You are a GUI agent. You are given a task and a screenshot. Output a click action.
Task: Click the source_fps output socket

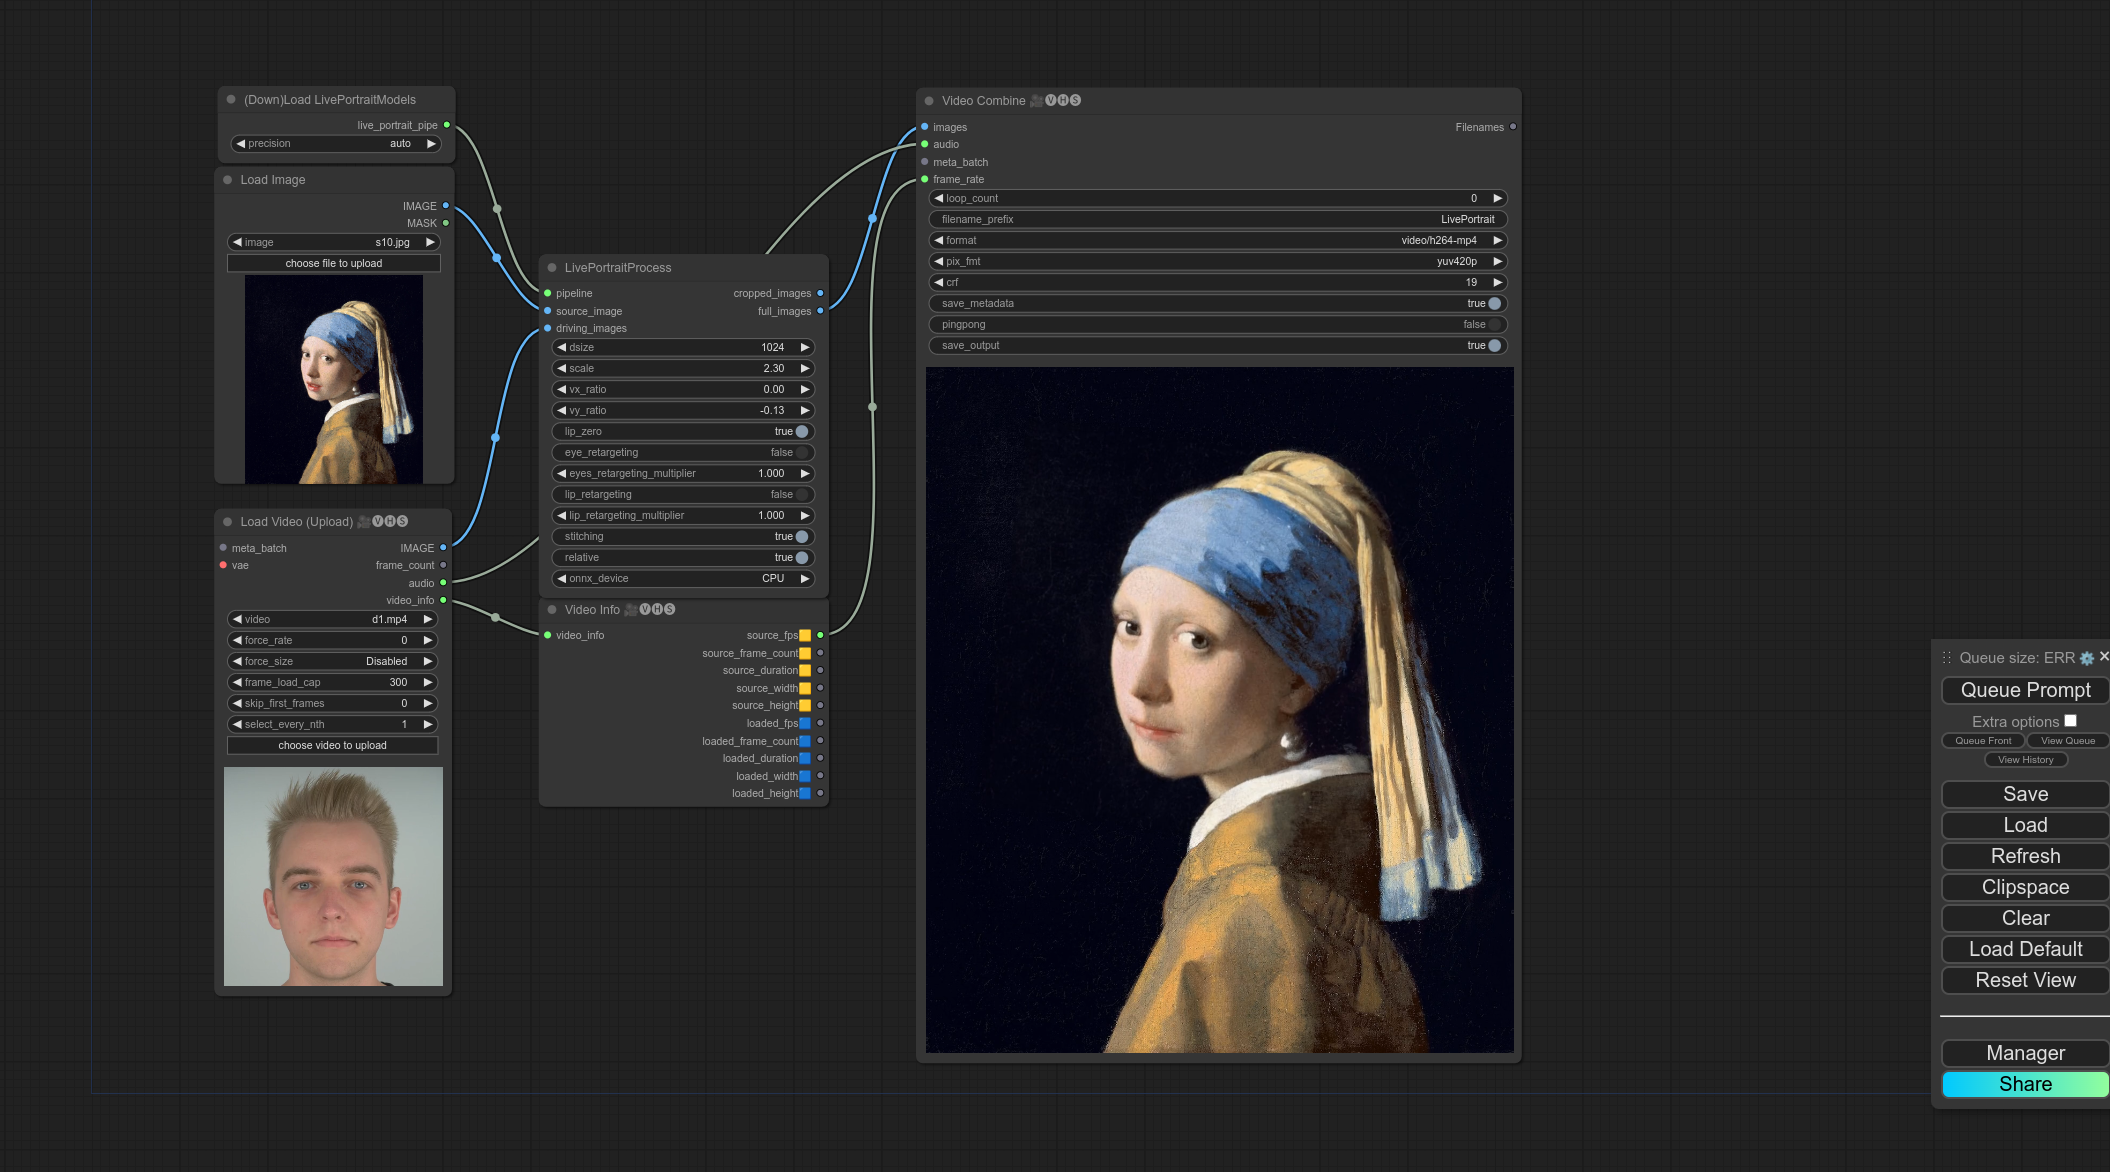[820, 635]
